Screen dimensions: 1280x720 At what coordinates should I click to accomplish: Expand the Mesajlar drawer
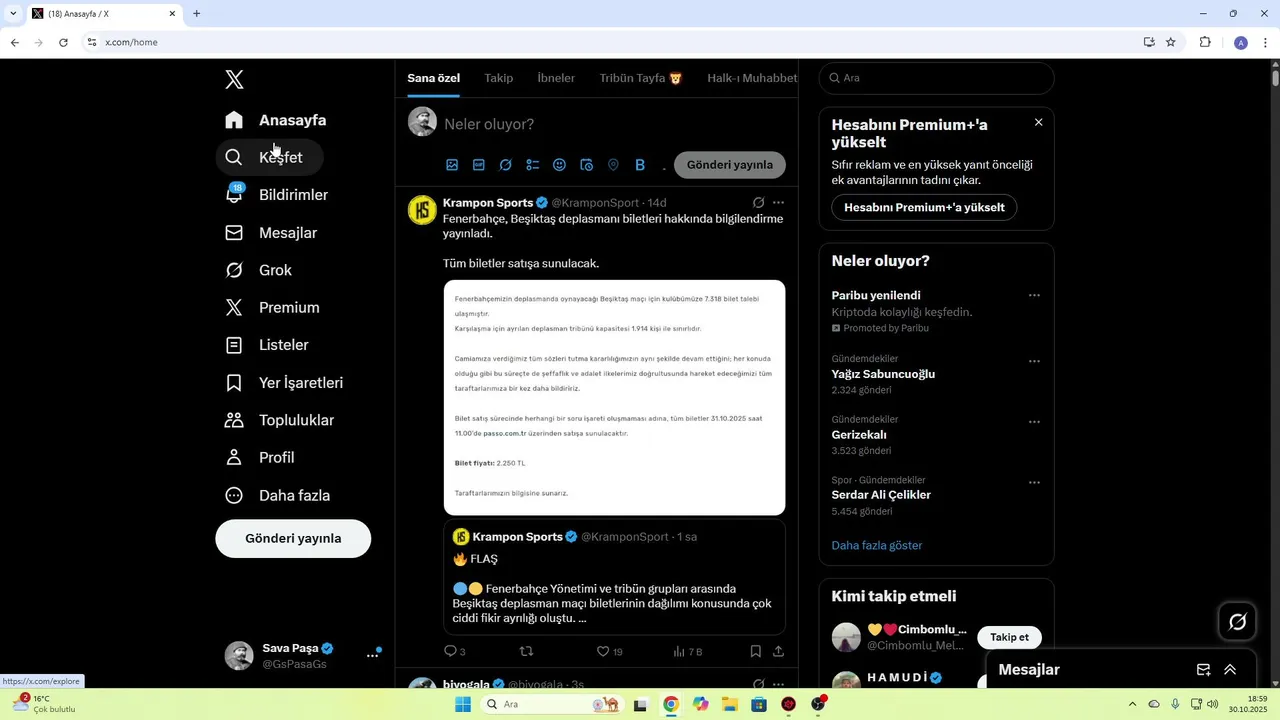(x=1230, y=670)
